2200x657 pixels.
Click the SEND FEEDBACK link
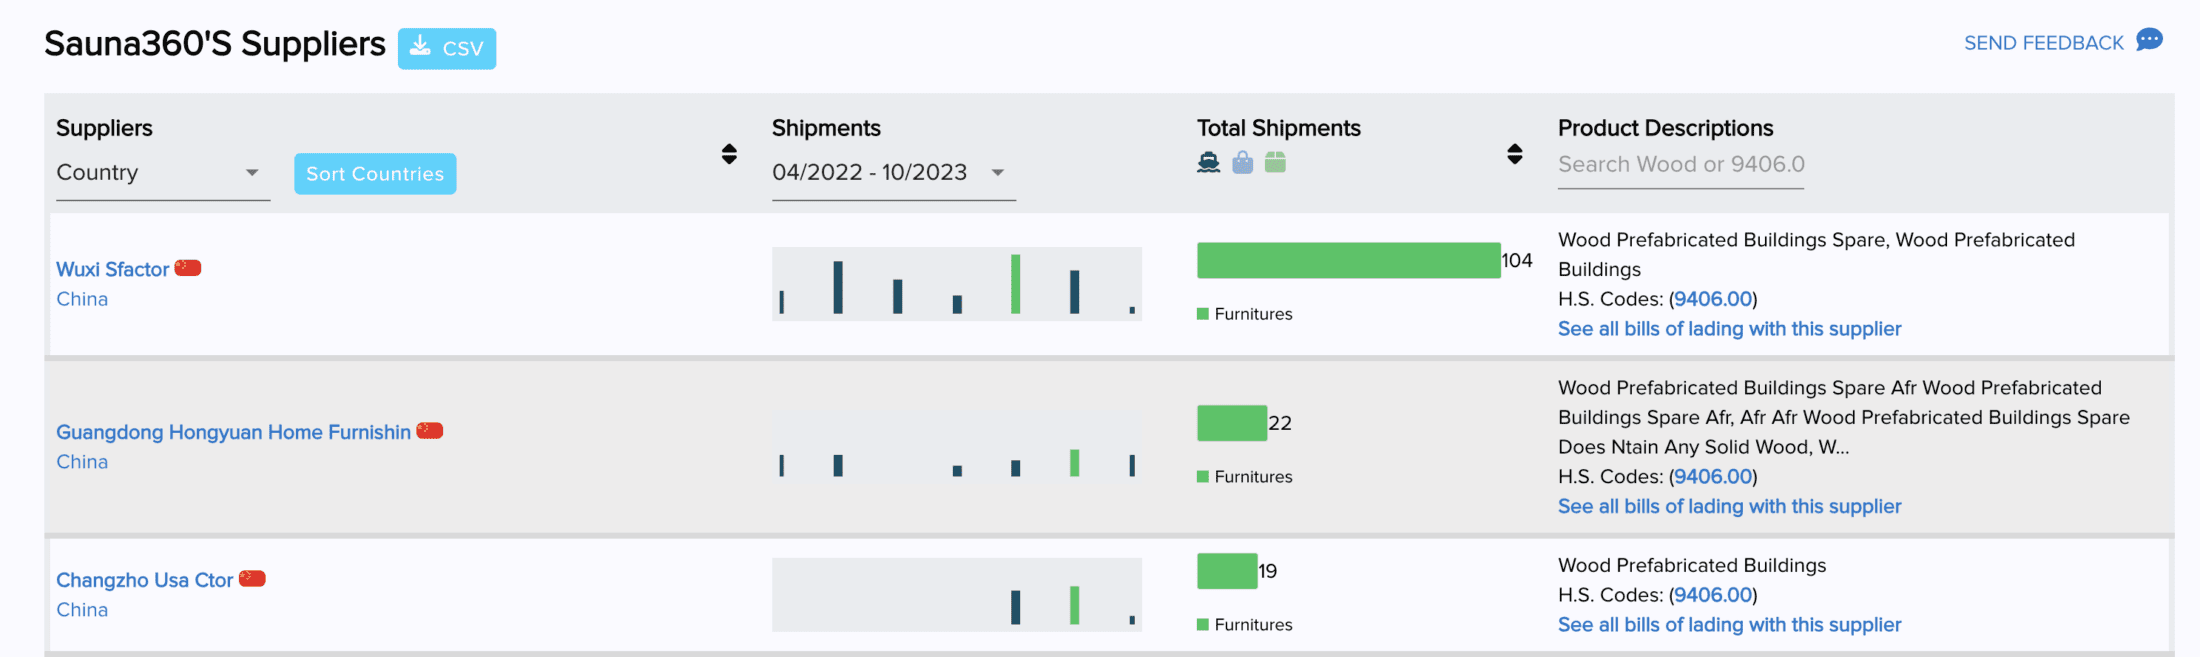pyautogui.click(x=2043, y=43)
